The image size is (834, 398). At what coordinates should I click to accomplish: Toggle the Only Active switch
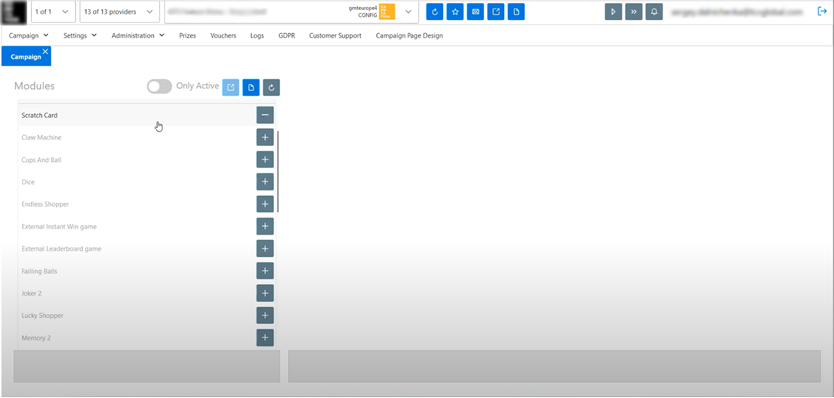point(160,86)
